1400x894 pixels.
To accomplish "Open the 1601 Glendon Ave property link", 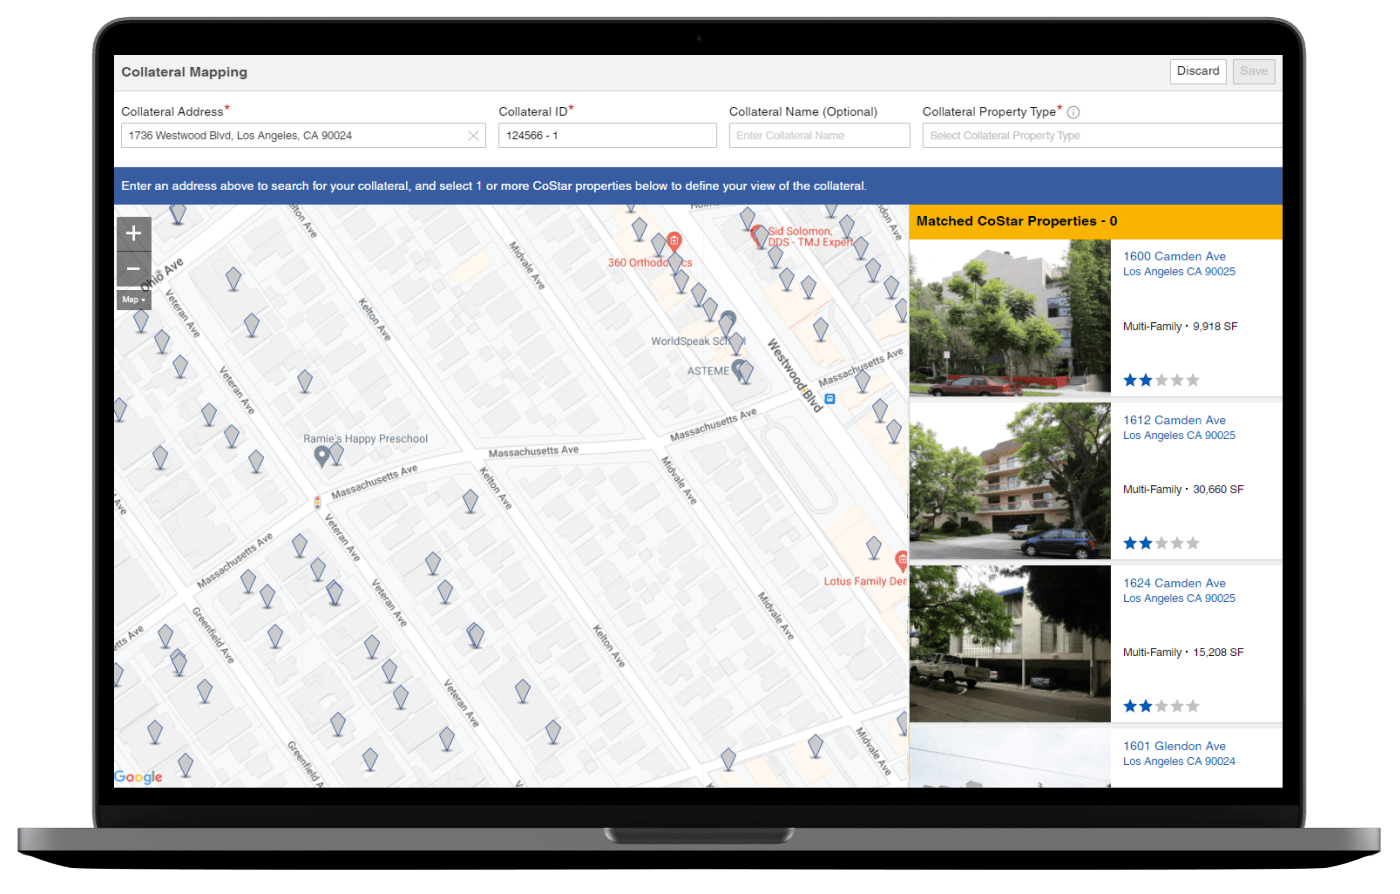I will point(1174,746).
